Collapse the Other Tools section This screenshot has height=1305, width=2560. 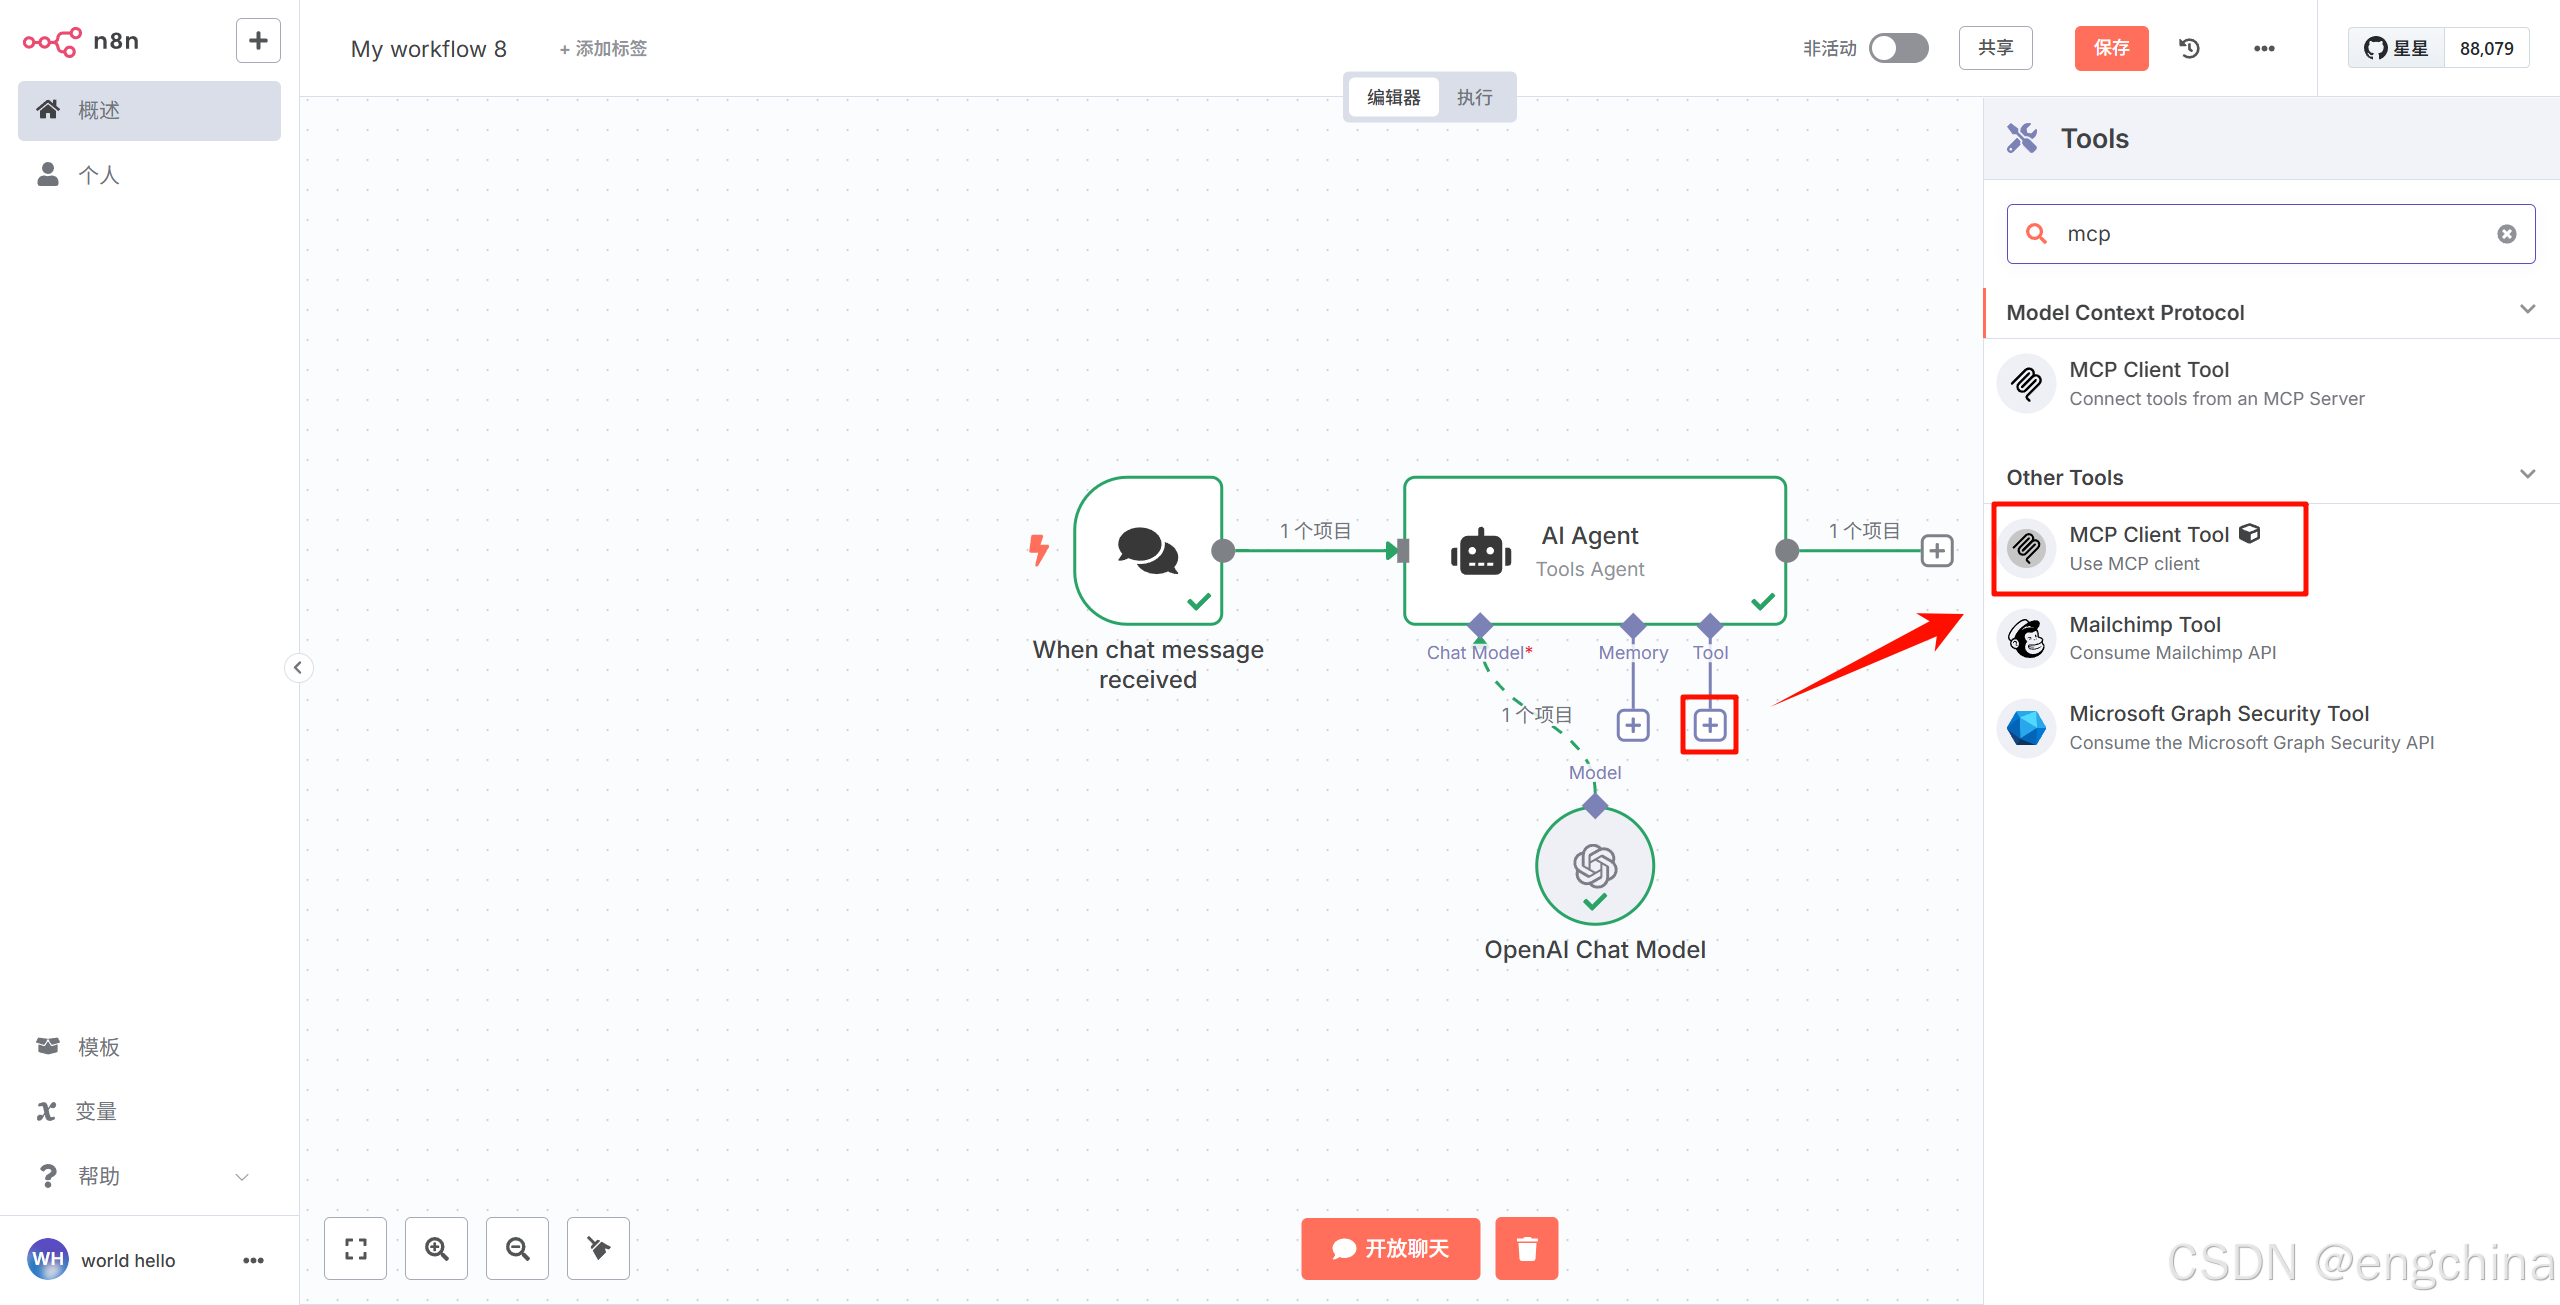(x=2527, y=475)
